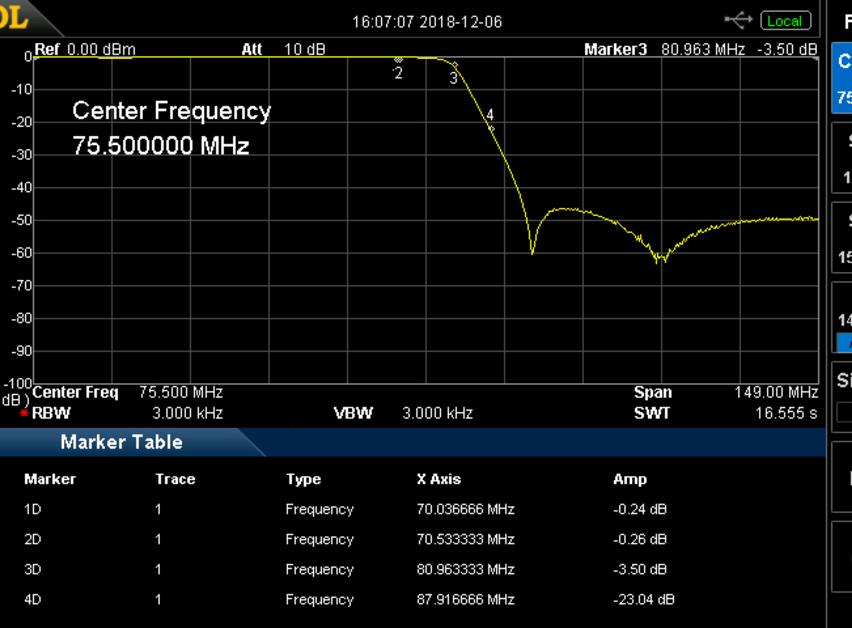The height and width of the screenshot is (628, 852).
Task: Click the green Local mode indicator
Action: click(785, 21)
